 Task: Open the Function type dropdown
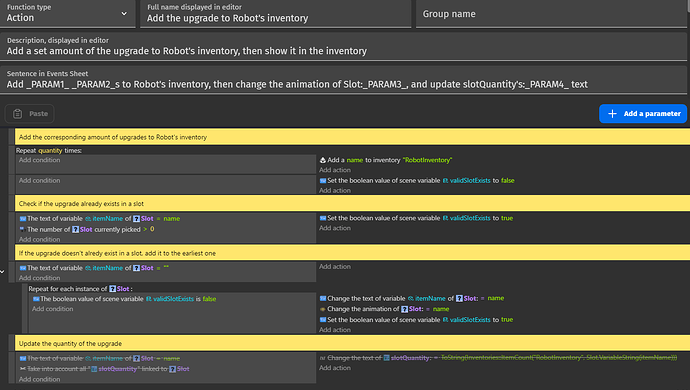point(68,14)
